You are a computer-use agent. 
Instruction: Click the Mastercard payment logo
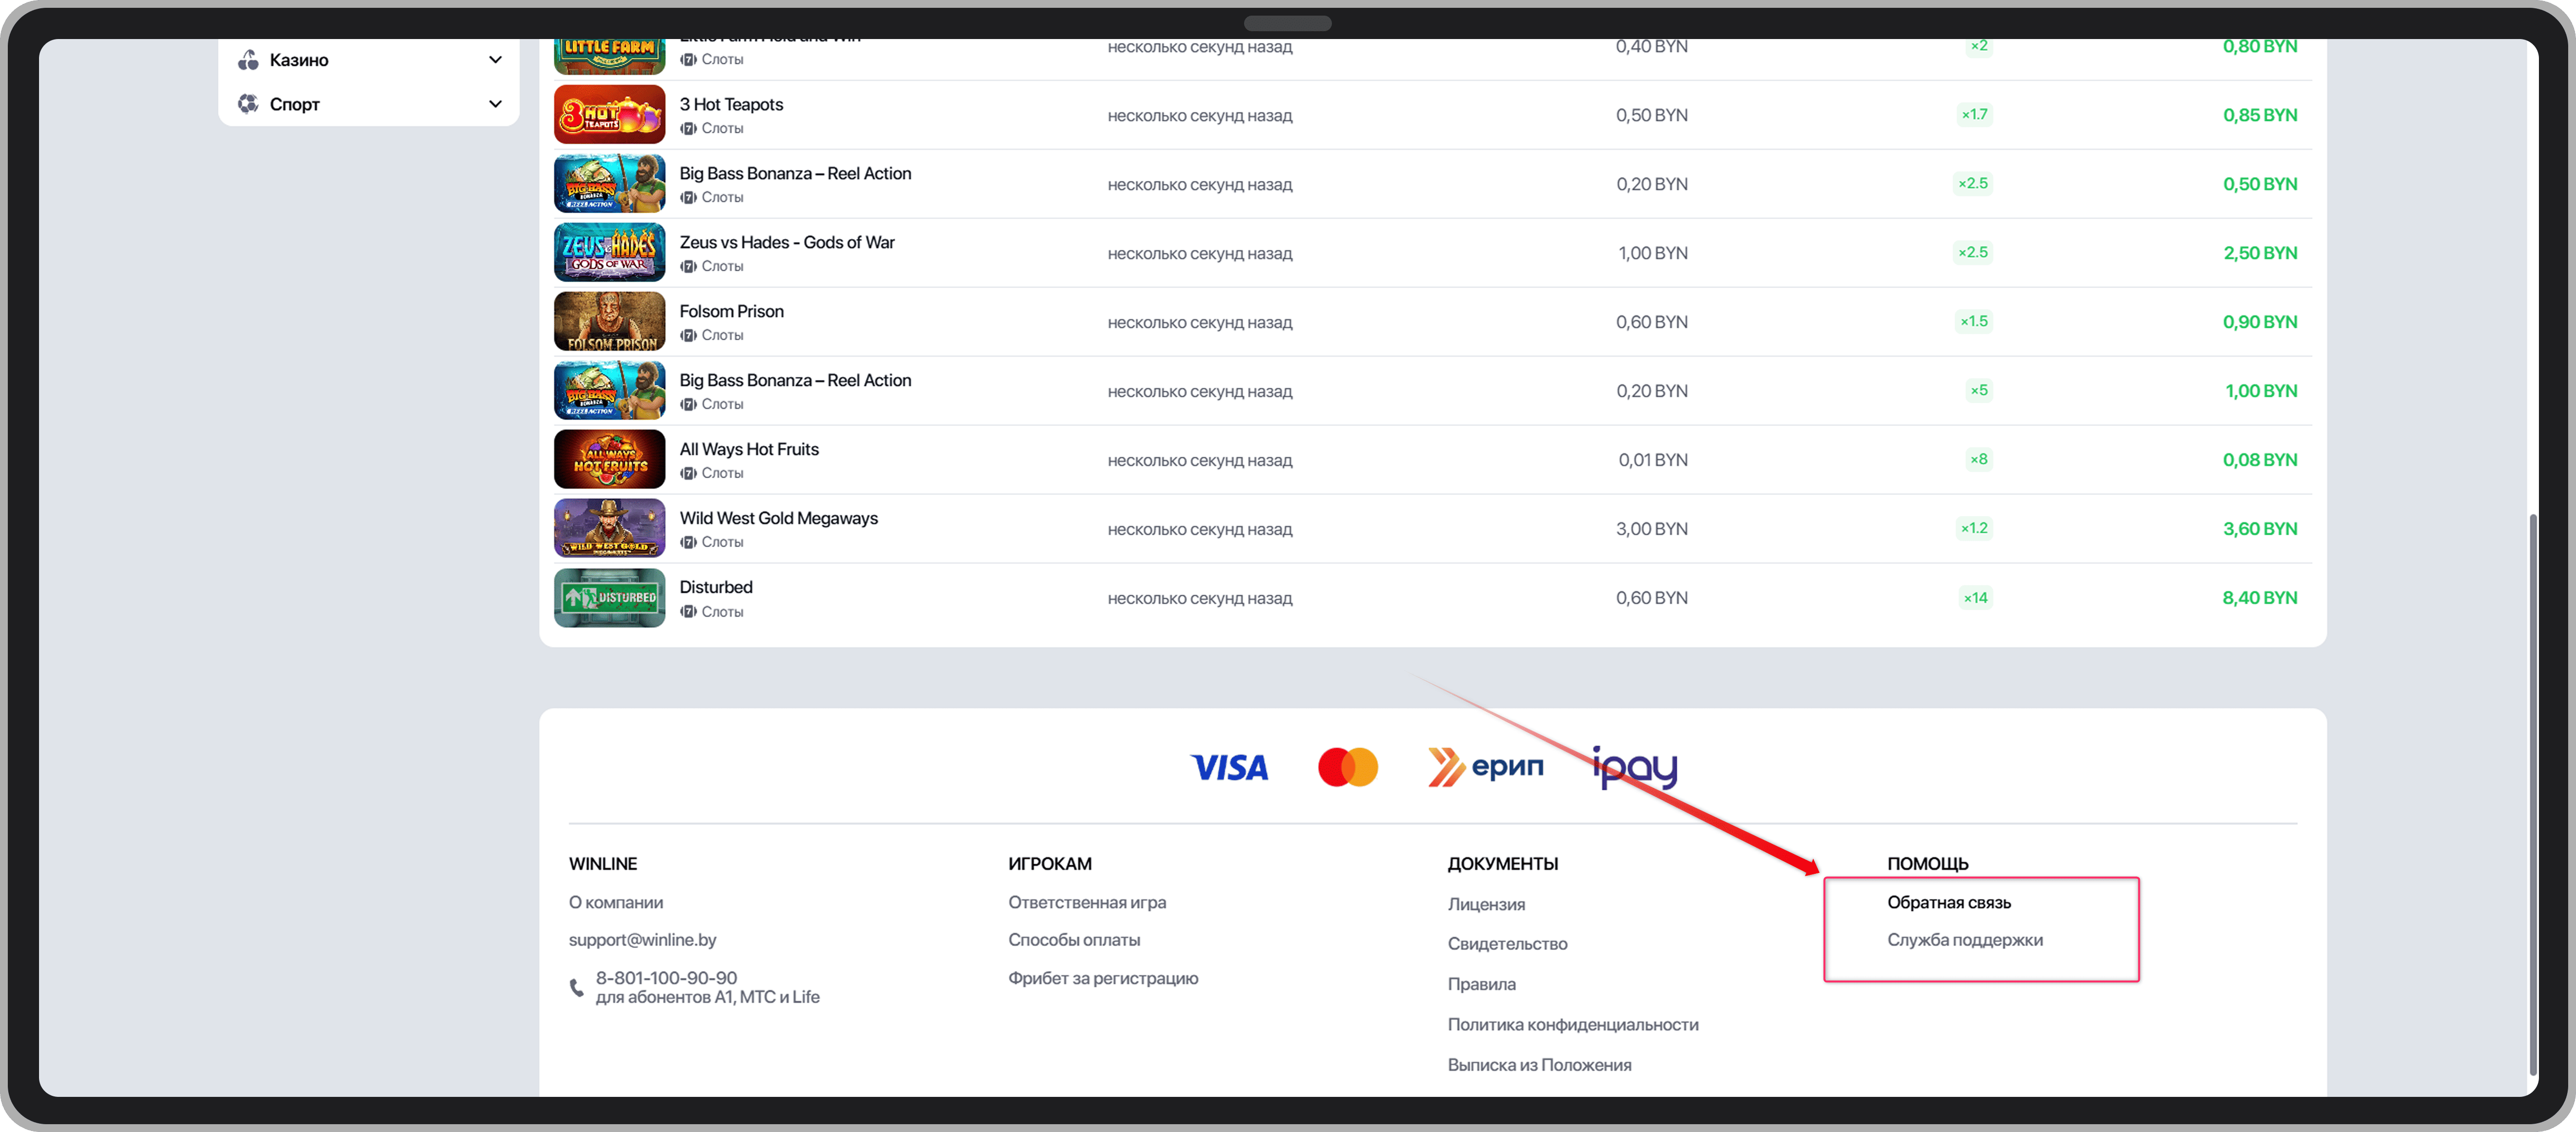tap(1347, 767)
